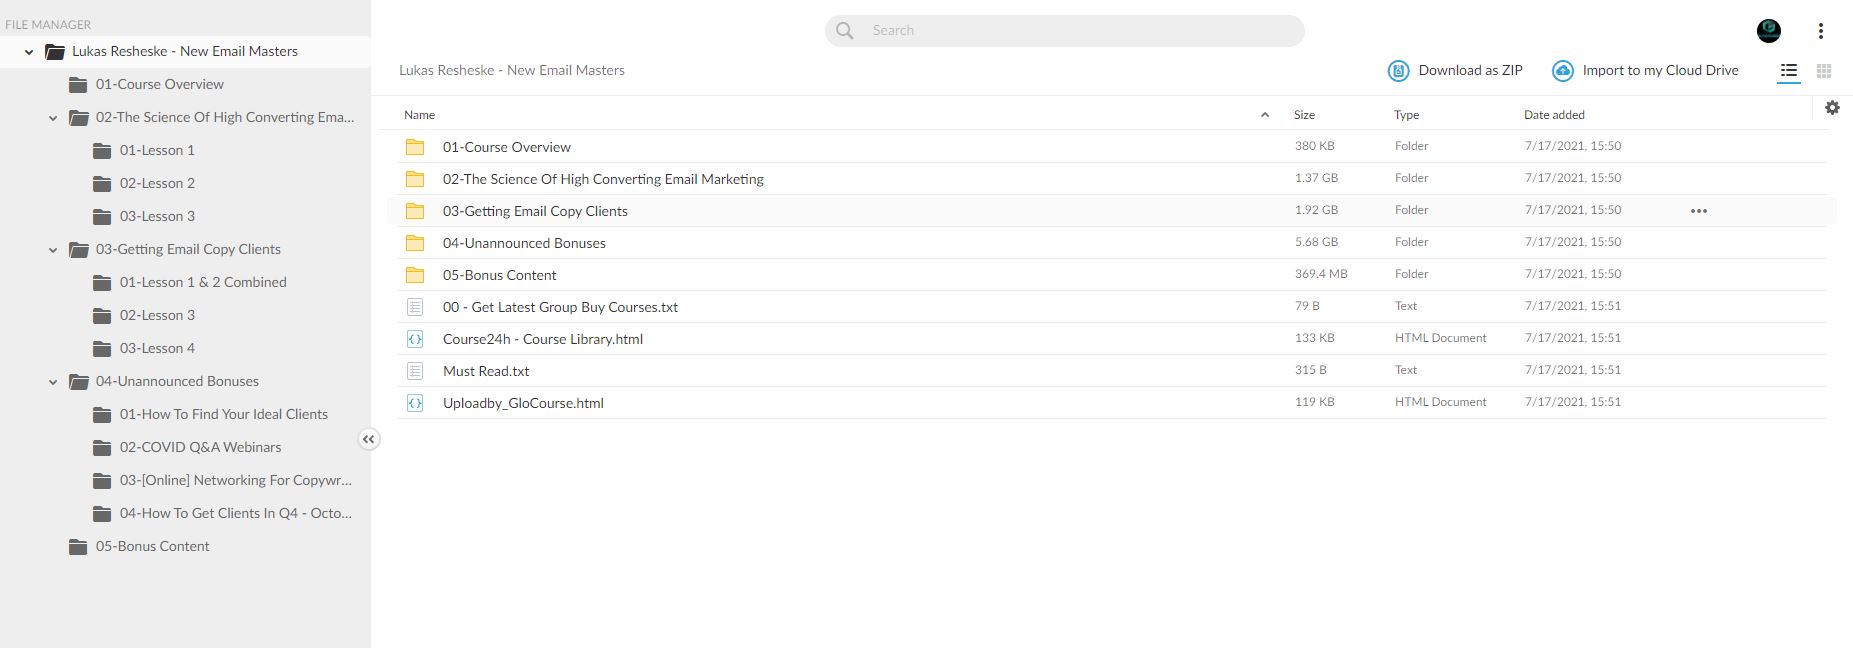Select 01-Course Overview in sidebar tree
1853x648 pixels.
(160, 85)
